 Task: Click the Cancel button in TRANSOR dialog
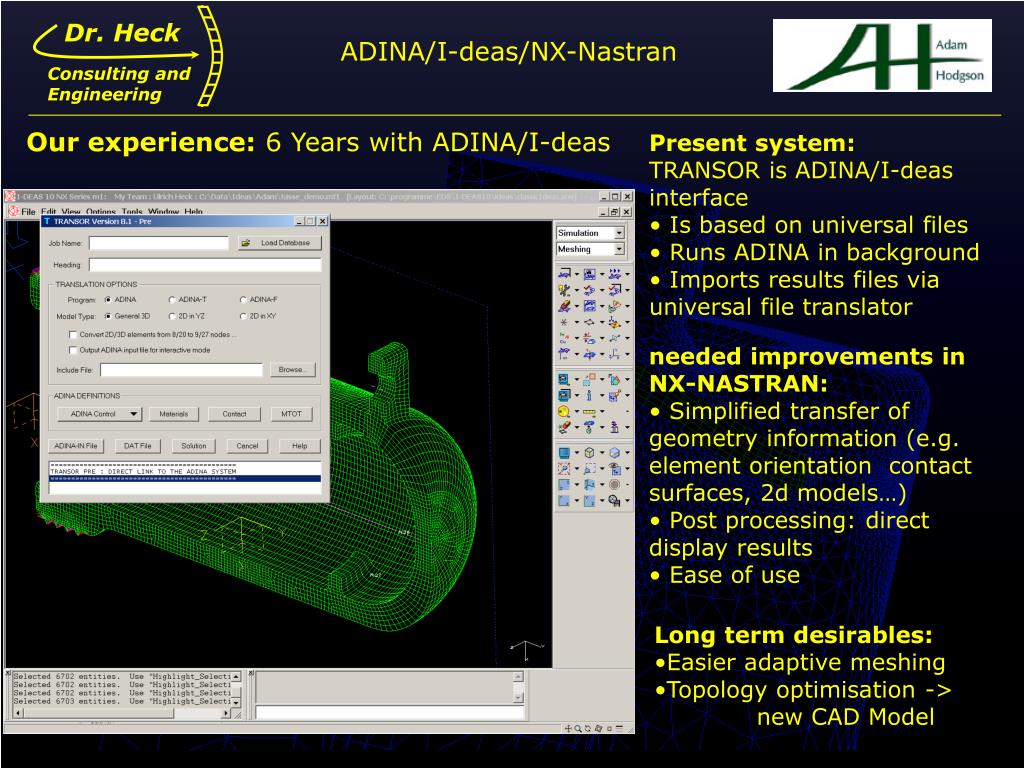[x=247, y=446]
